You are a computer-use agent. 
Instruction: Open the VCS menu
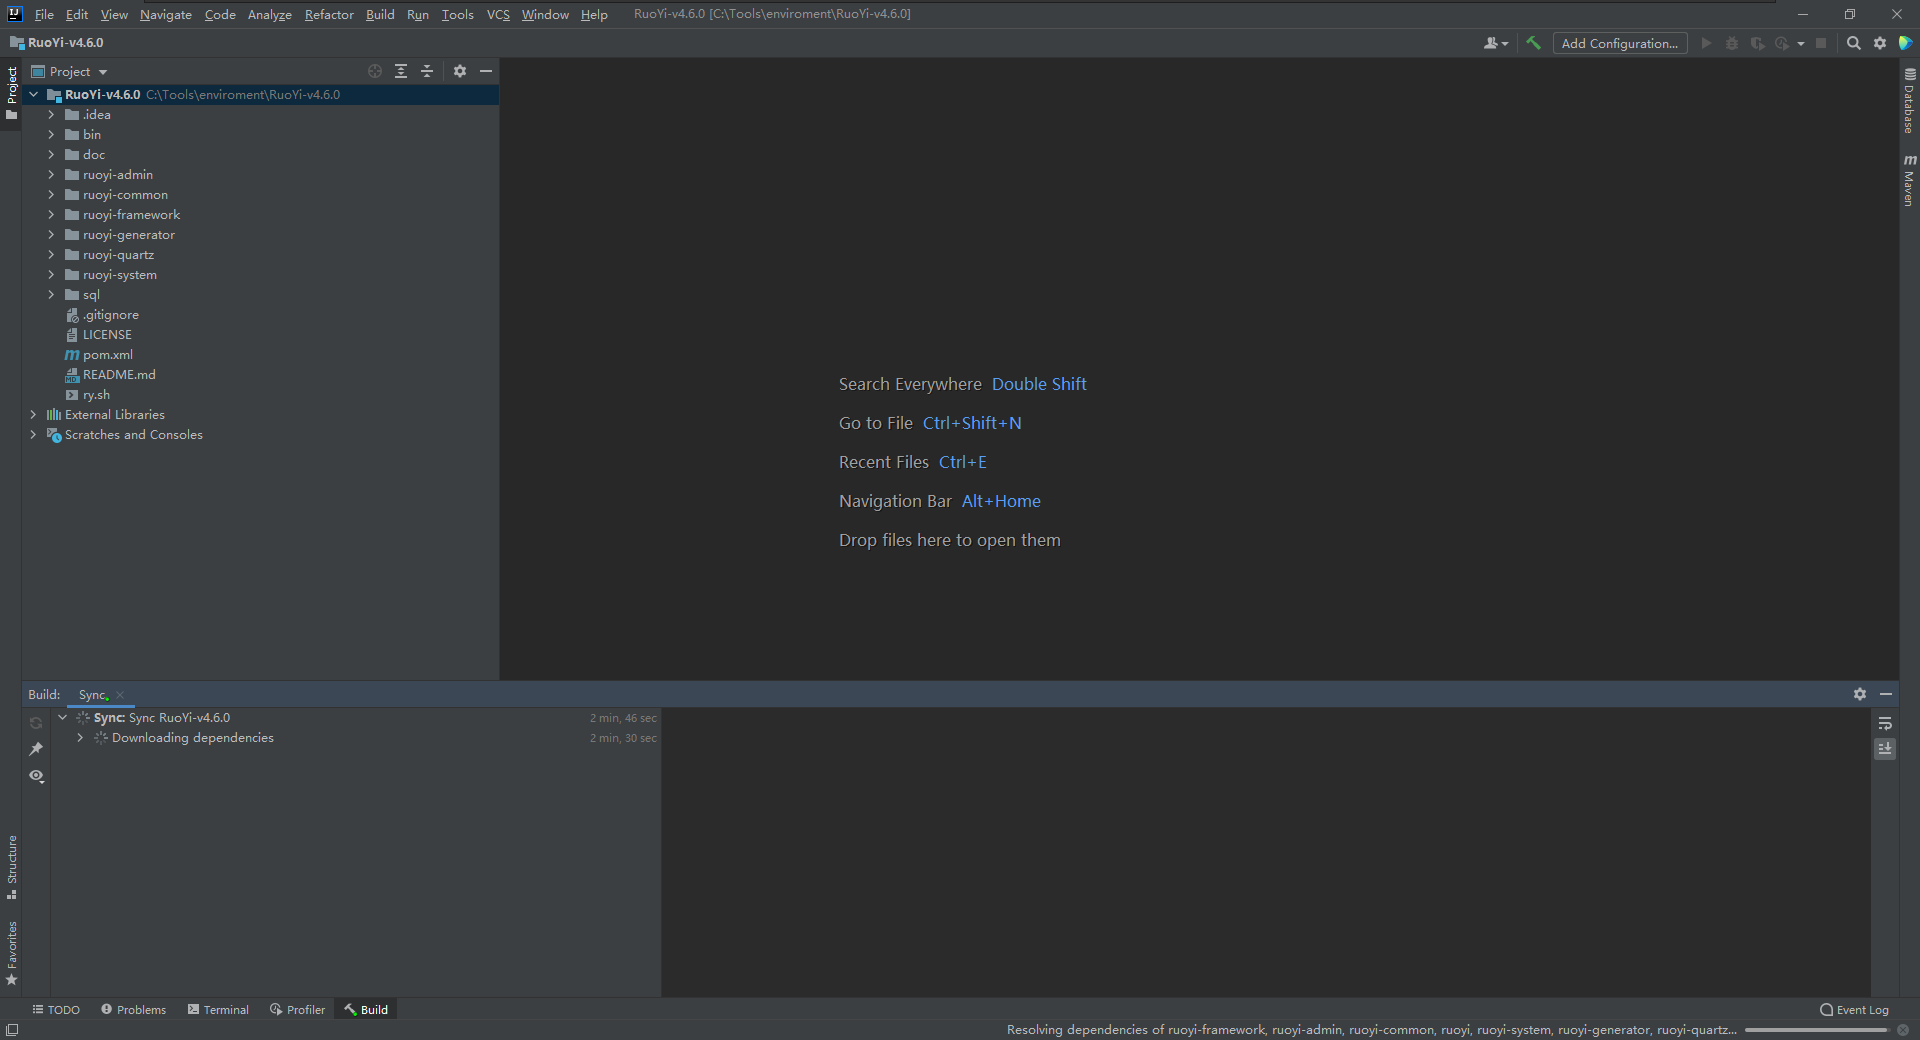[498, 14]
